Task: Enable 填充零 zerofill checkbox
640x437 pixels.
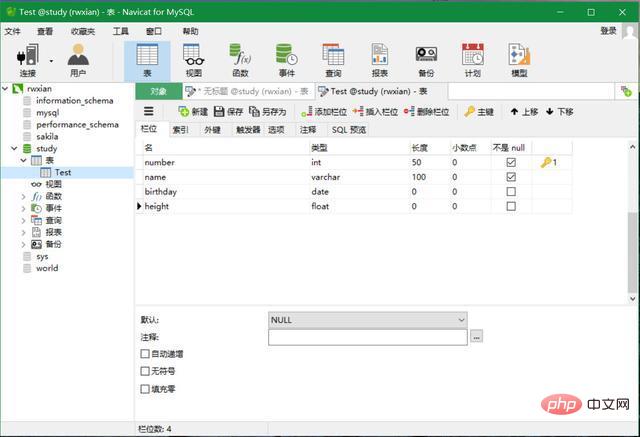Action: 145,389
